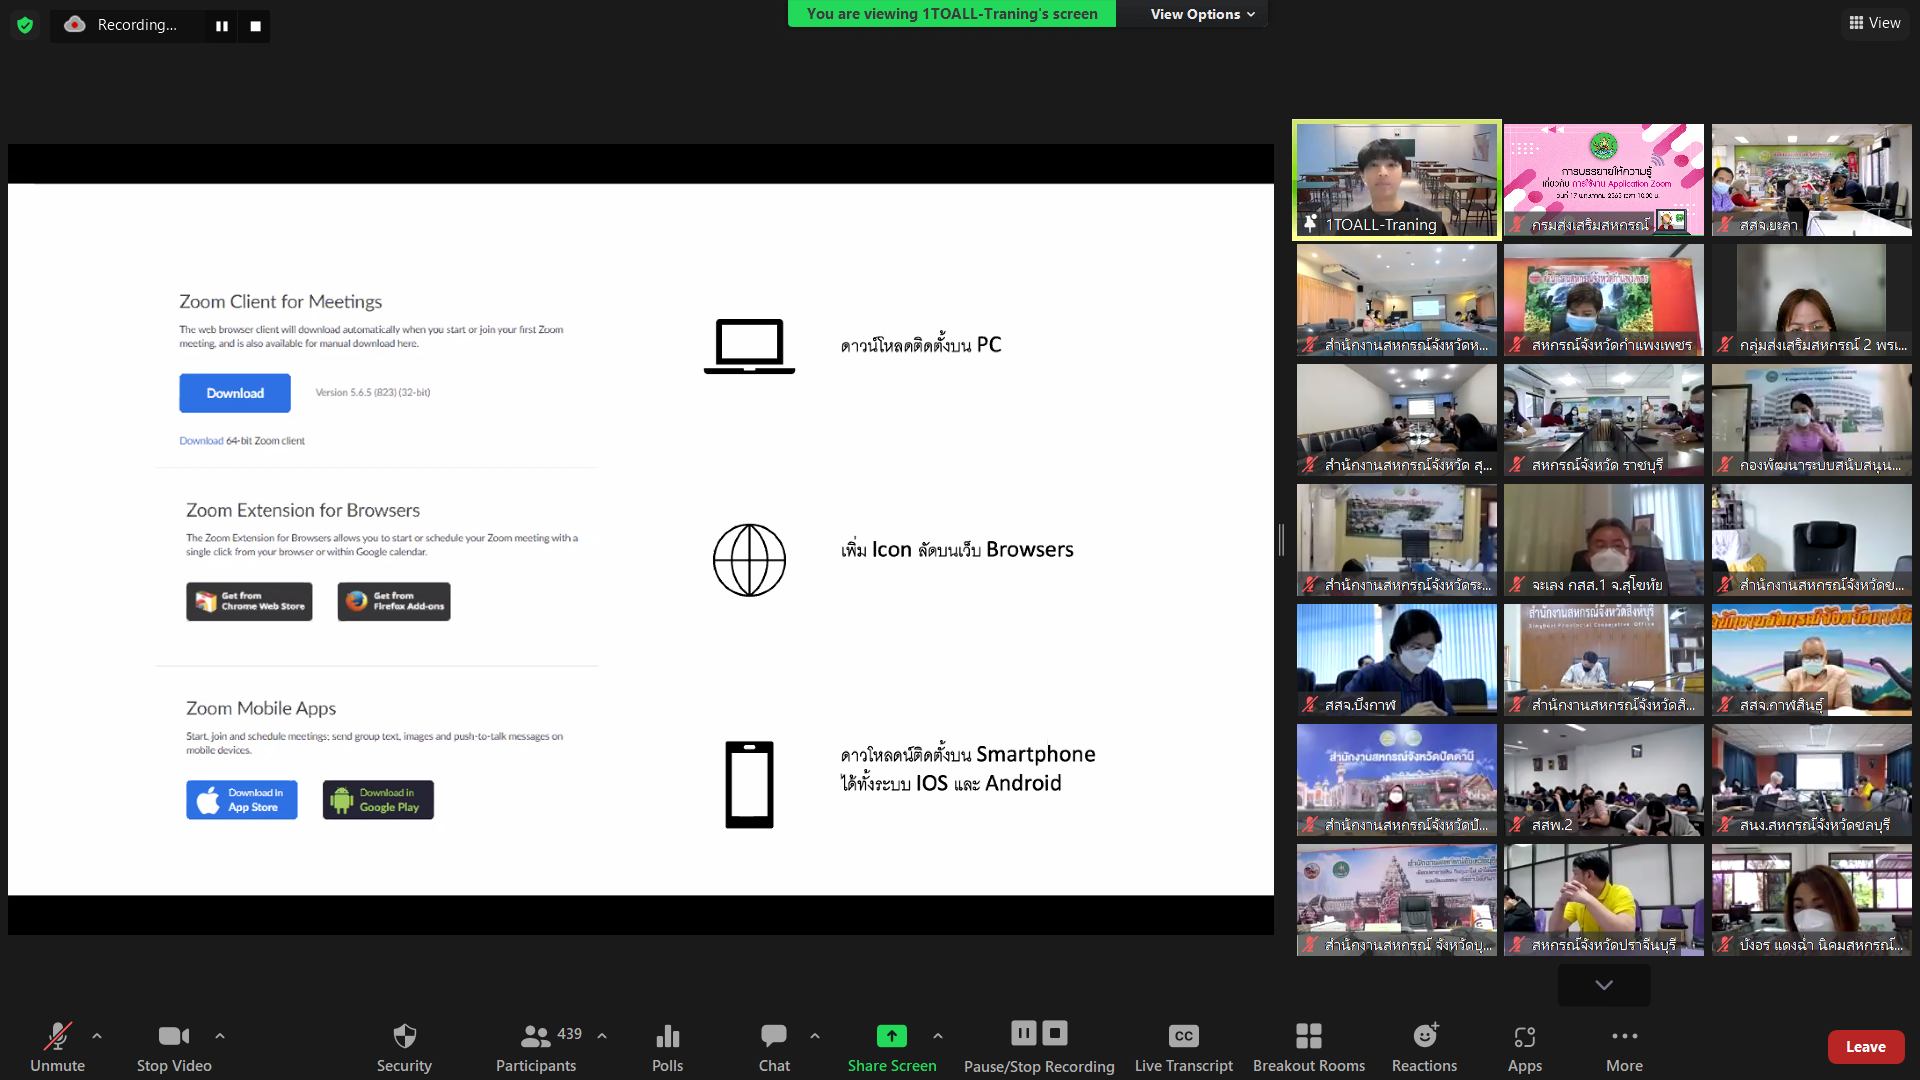Pause the recording from the top indicator
This screenshot has height=1080, width=1920.
[x=222, y=26]
